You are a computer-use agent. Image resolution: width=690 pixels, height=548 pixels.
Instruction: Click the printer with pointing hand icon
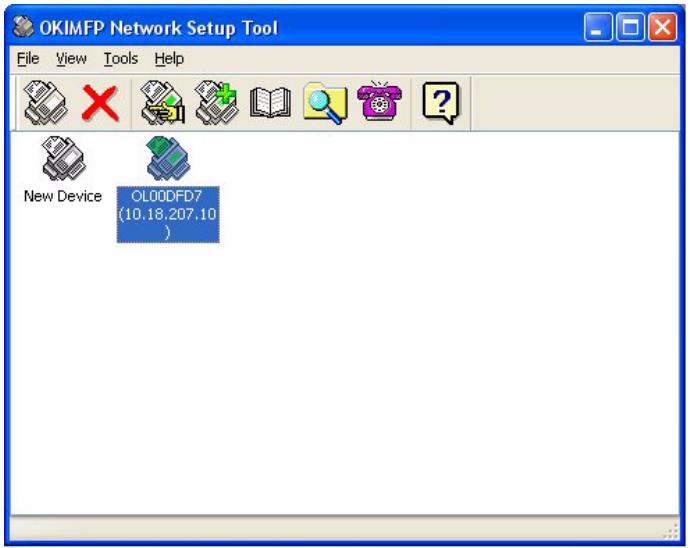(162, 103)
